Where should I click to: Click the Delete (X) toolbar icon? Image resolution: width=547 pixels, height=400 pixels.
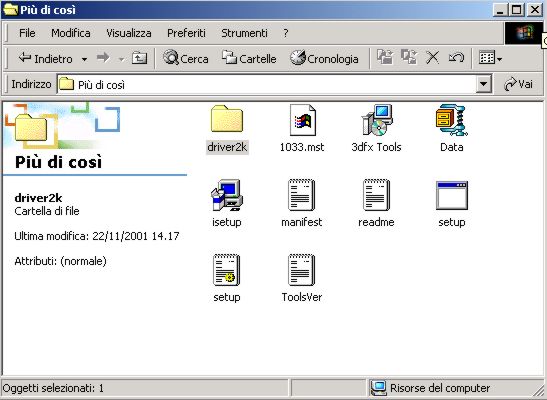[x=432, y=58]
